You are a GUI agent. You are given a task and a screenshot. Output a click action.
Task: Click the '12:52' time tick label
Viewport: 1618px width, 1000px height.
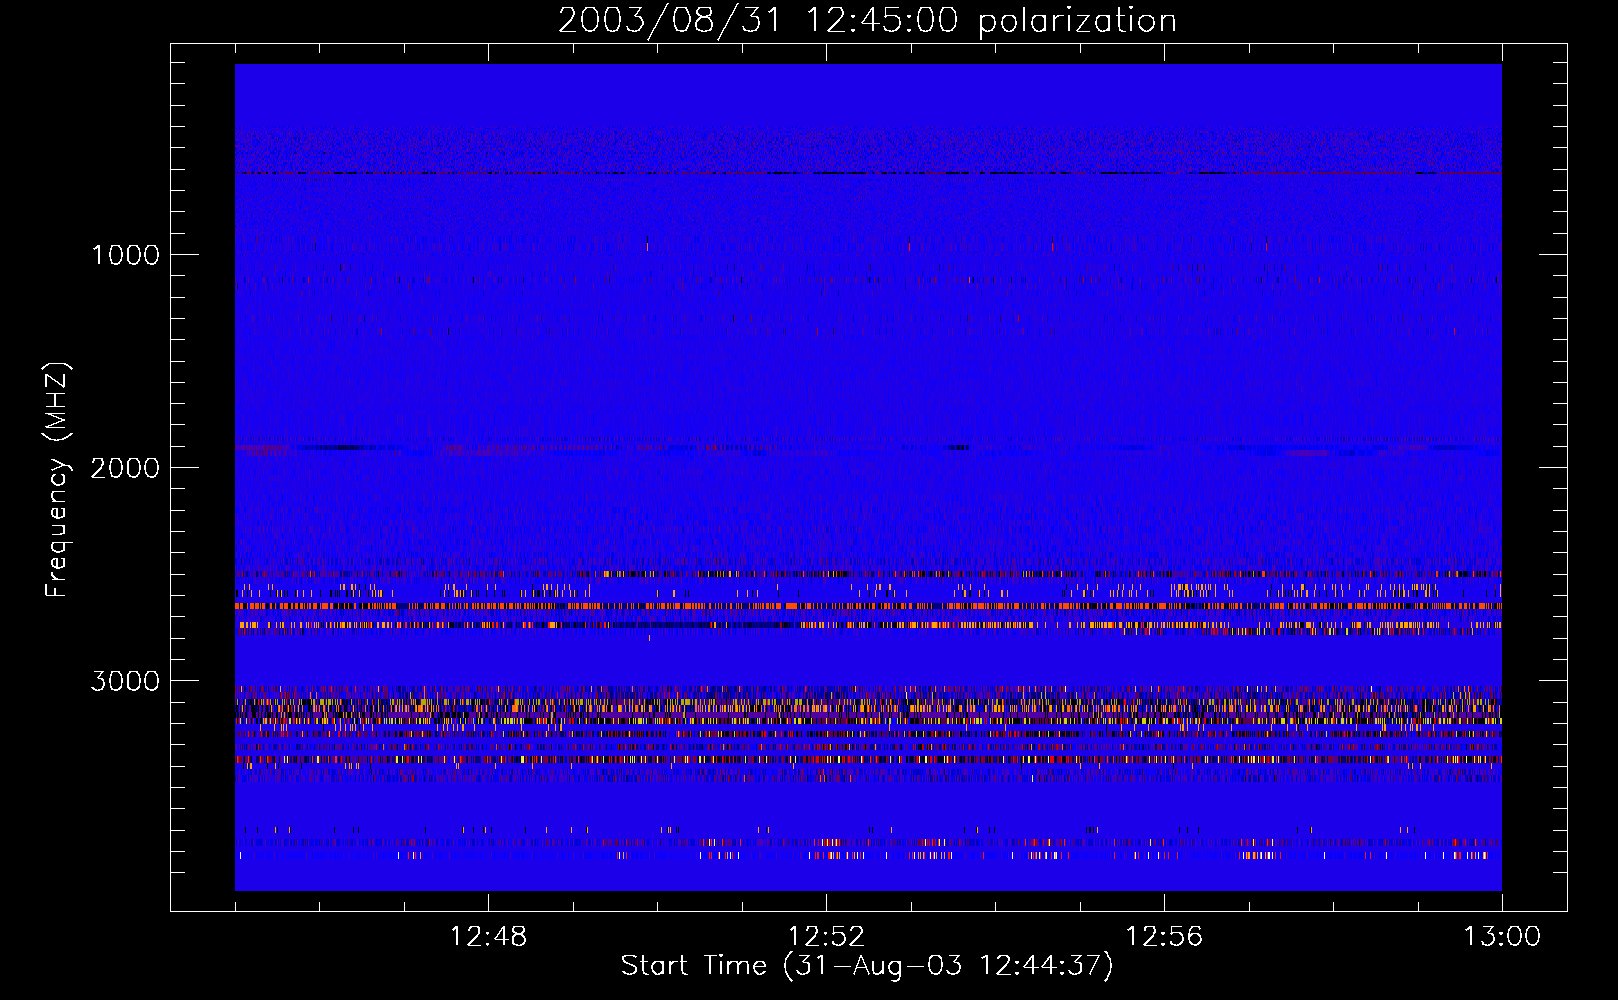[x=826, y=937]
